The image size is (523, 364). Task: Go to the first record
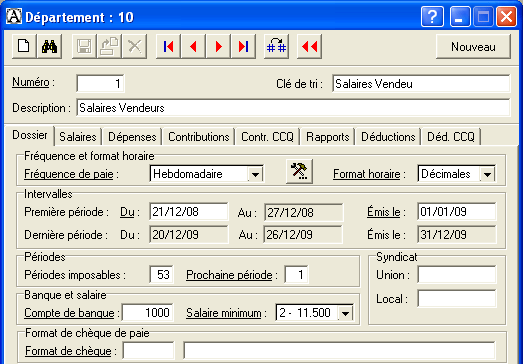[x=168, y=46]
